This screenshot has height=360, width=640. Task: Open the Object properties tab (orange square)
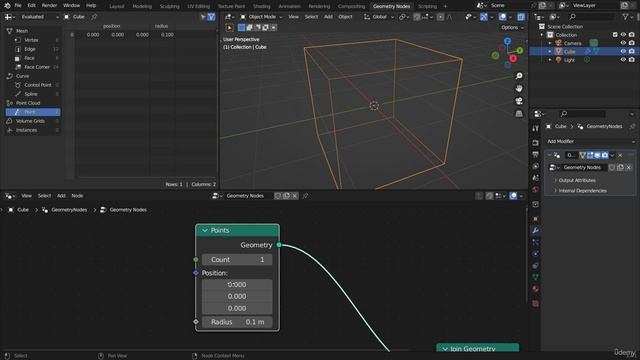coord(536,219)
